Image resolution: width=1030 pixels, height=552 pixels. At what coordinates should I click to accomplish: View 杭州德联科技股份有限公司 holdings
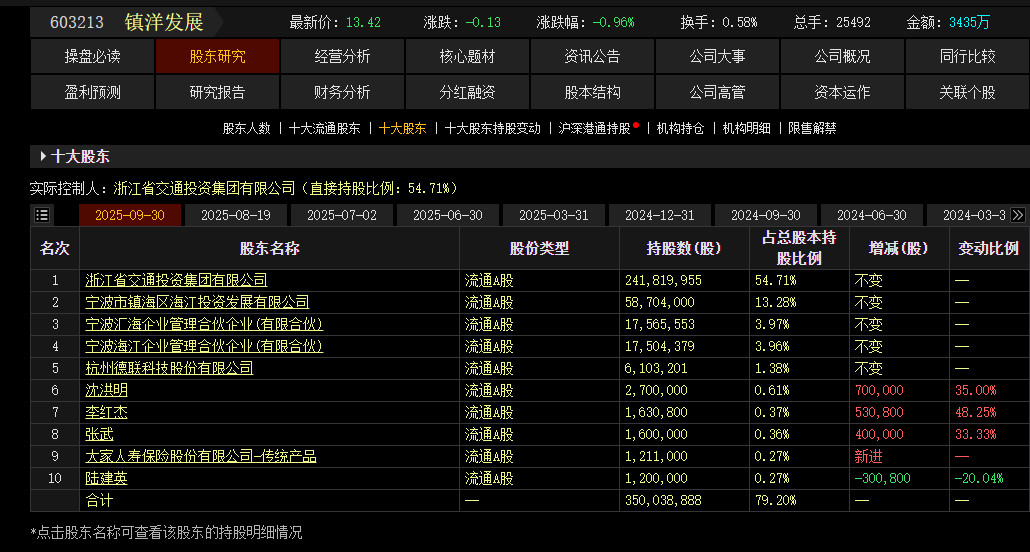169,369
